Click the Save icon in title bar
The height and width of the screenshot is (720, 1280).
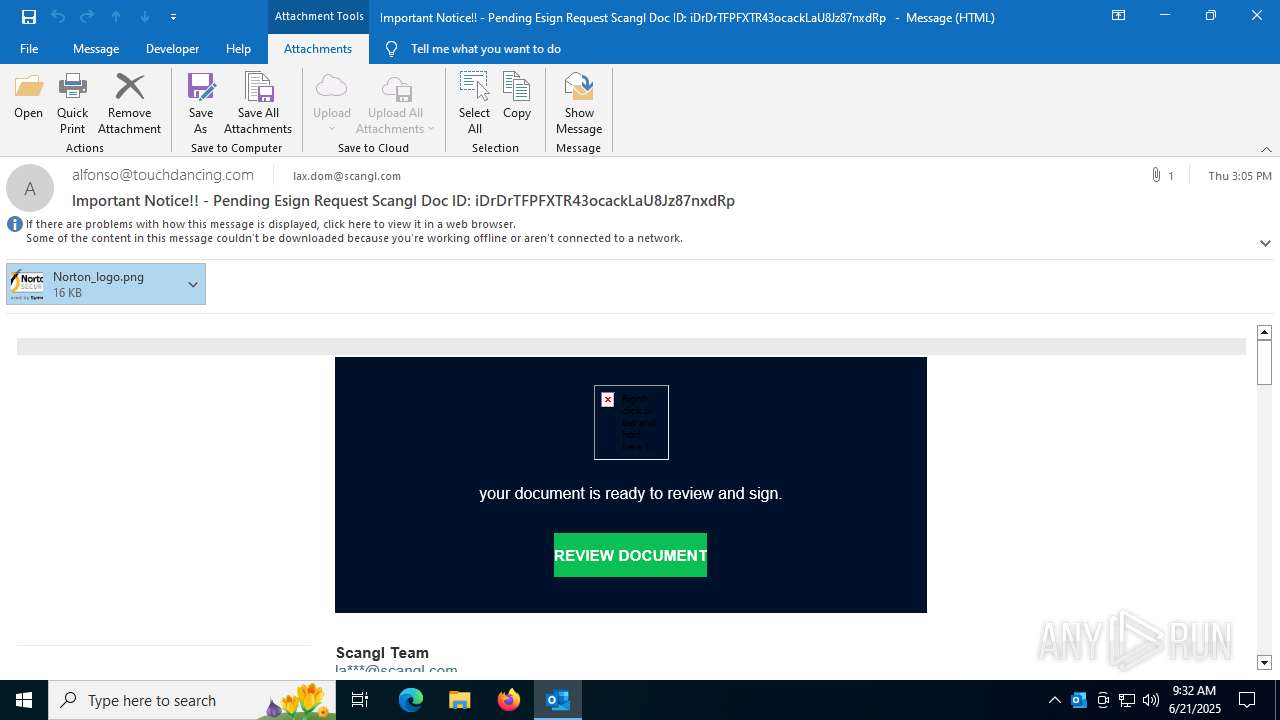pos(29,16)
